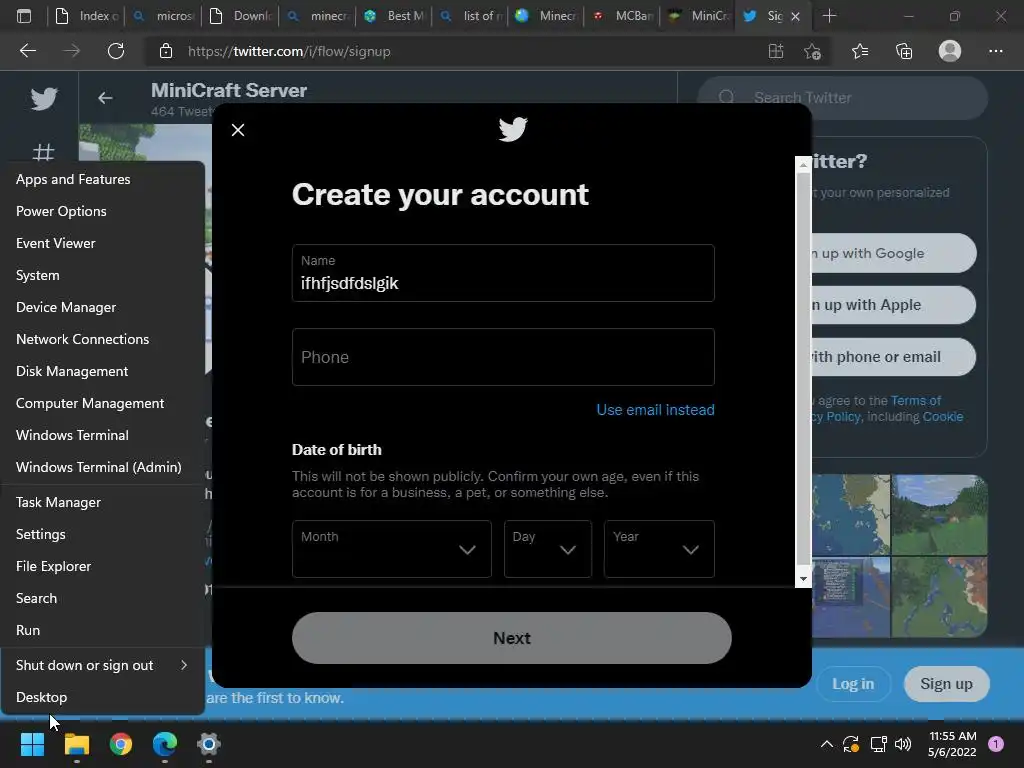Image resolution: width=1024 pixels, height=768 pixels.
Task: Open a new browser tab
Action: coord(829,16)
